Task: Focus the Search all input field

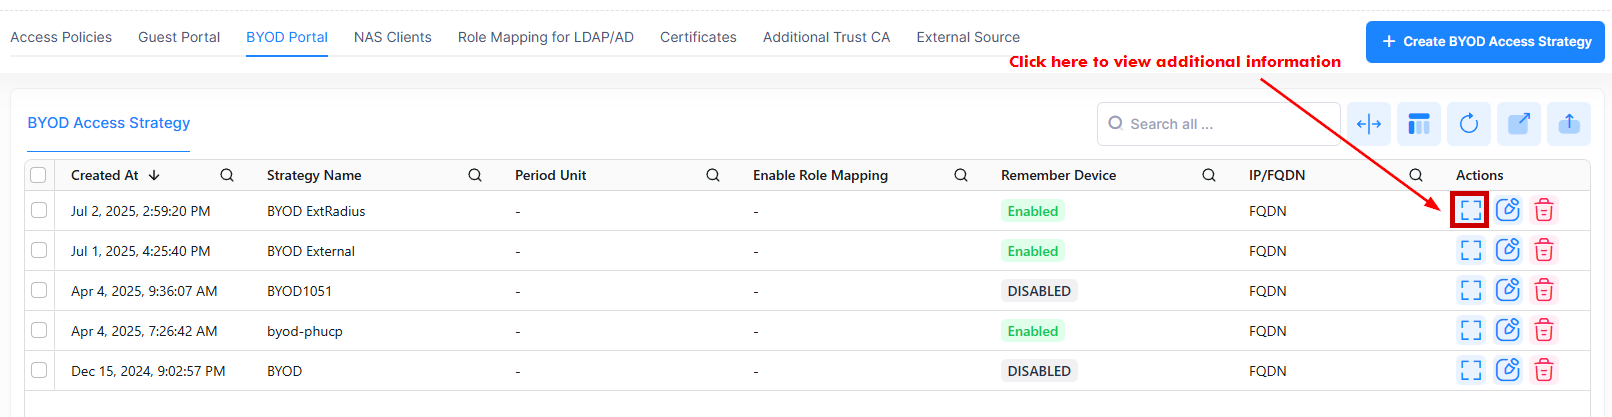Action: tap(1225, 124)
